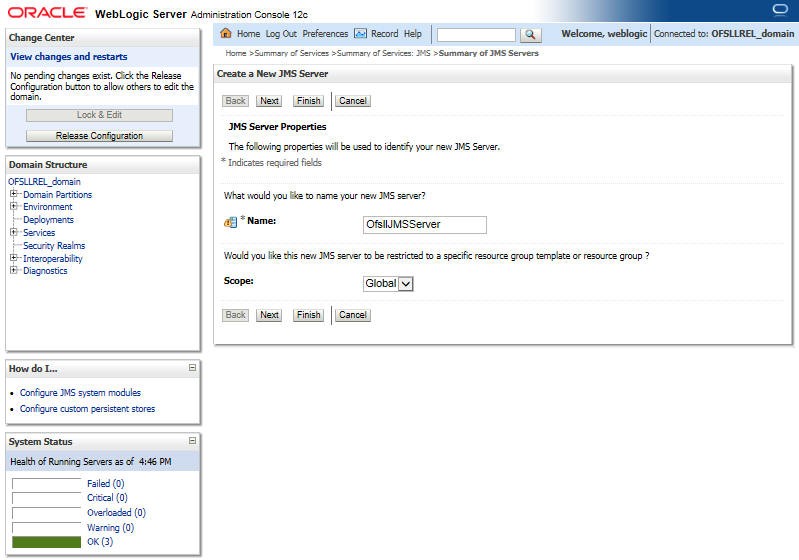This screenshot has height=560, width=799.
Task: Click the Overloaded (0) status link
Action: coord(116,512)
